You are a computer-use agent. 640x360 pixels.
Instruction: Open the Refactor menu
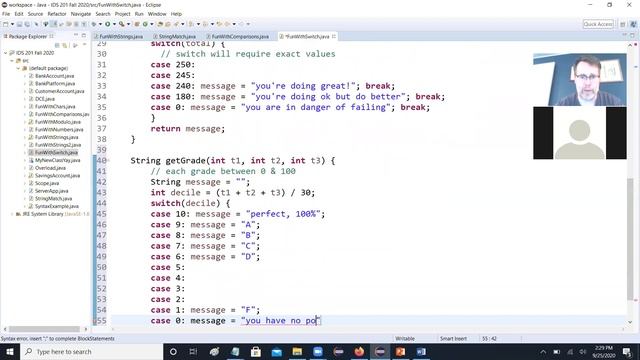[x=57, y=14]
